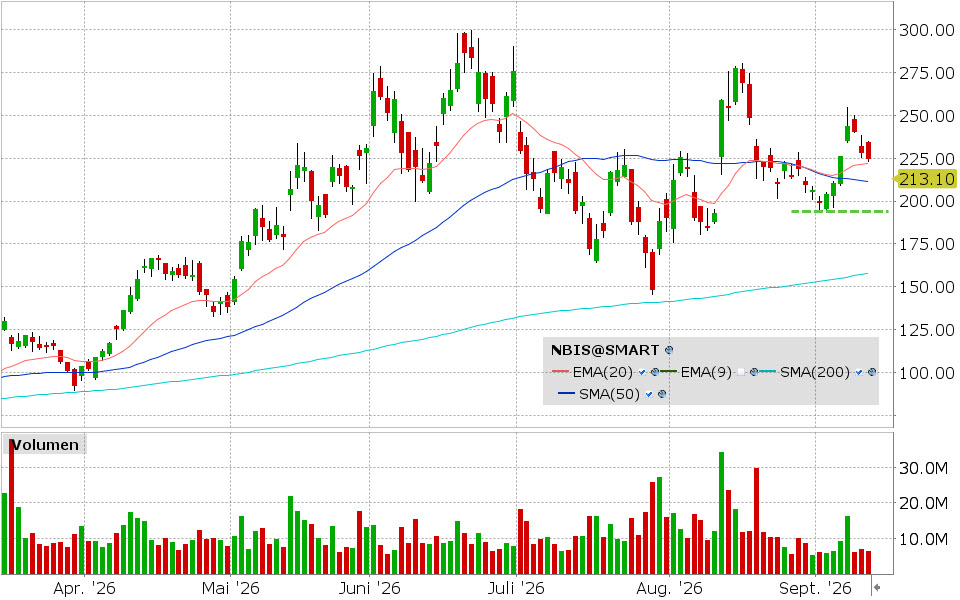Click the 10.0M volume axis label
Screen dimensions: 960x600
[922, 539]
